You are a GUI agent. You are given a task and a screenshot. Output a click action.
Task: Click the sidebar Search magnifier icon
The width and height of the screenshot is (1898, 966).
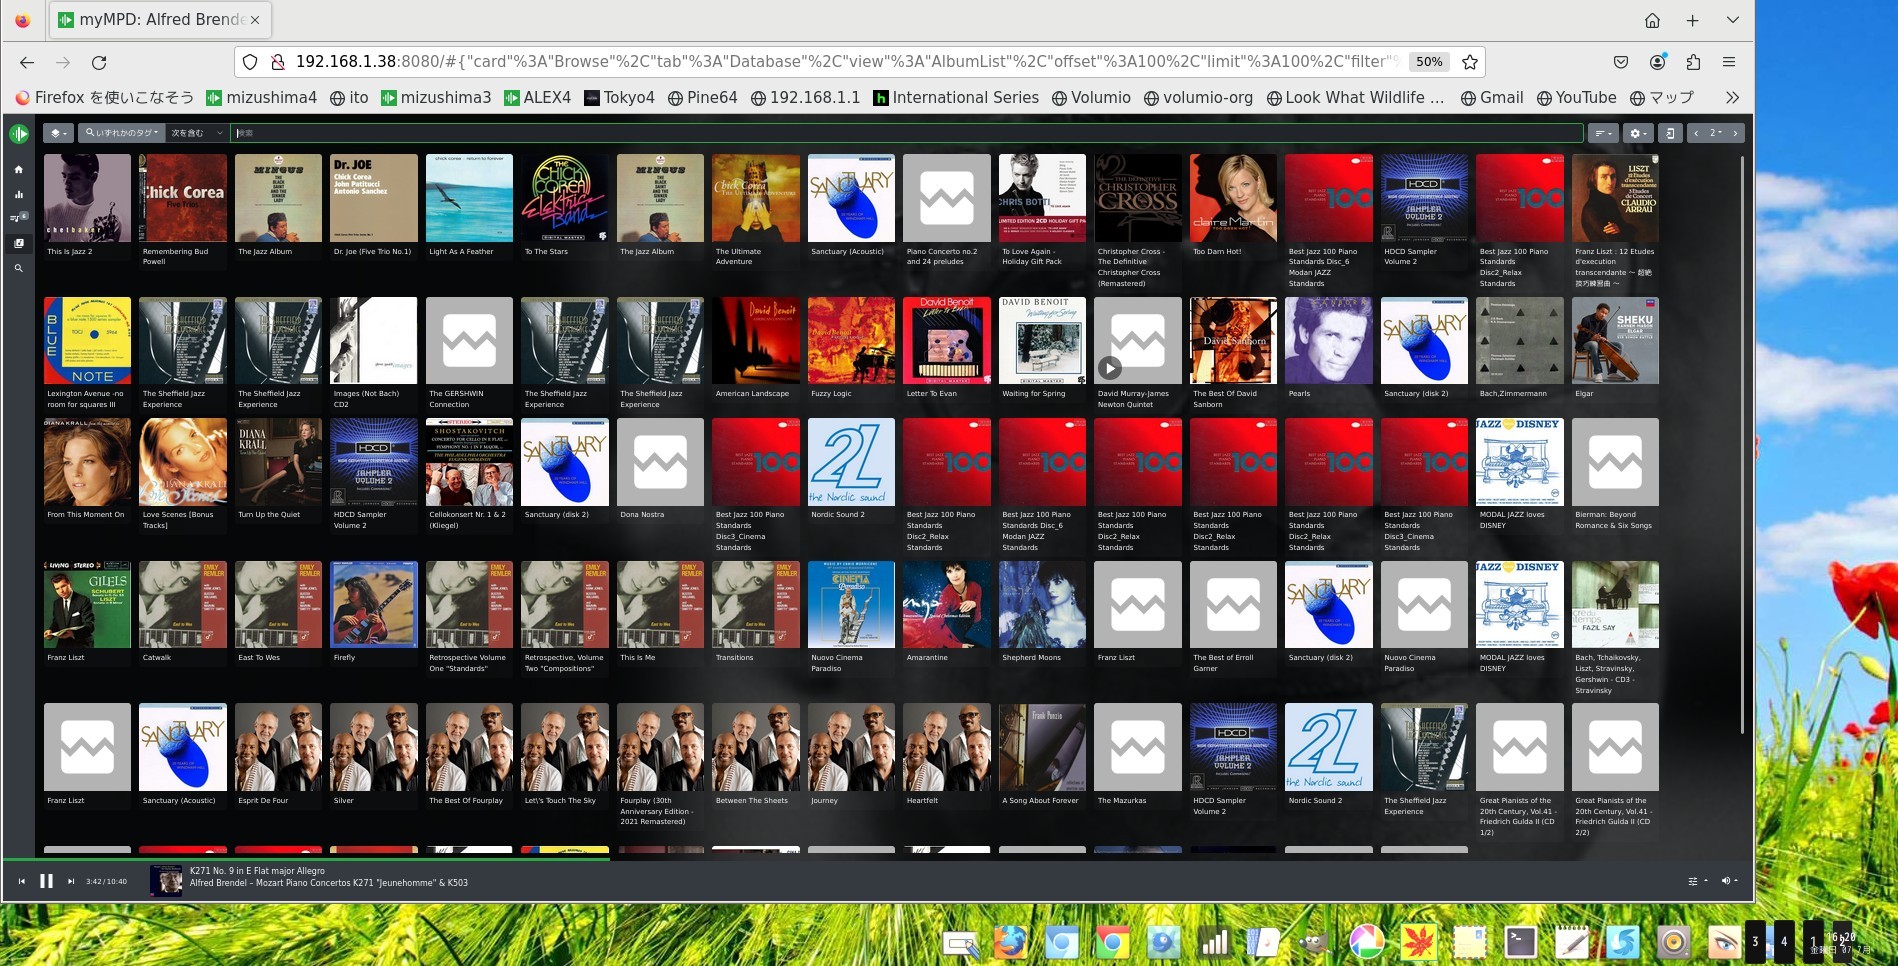coord(18,268)
